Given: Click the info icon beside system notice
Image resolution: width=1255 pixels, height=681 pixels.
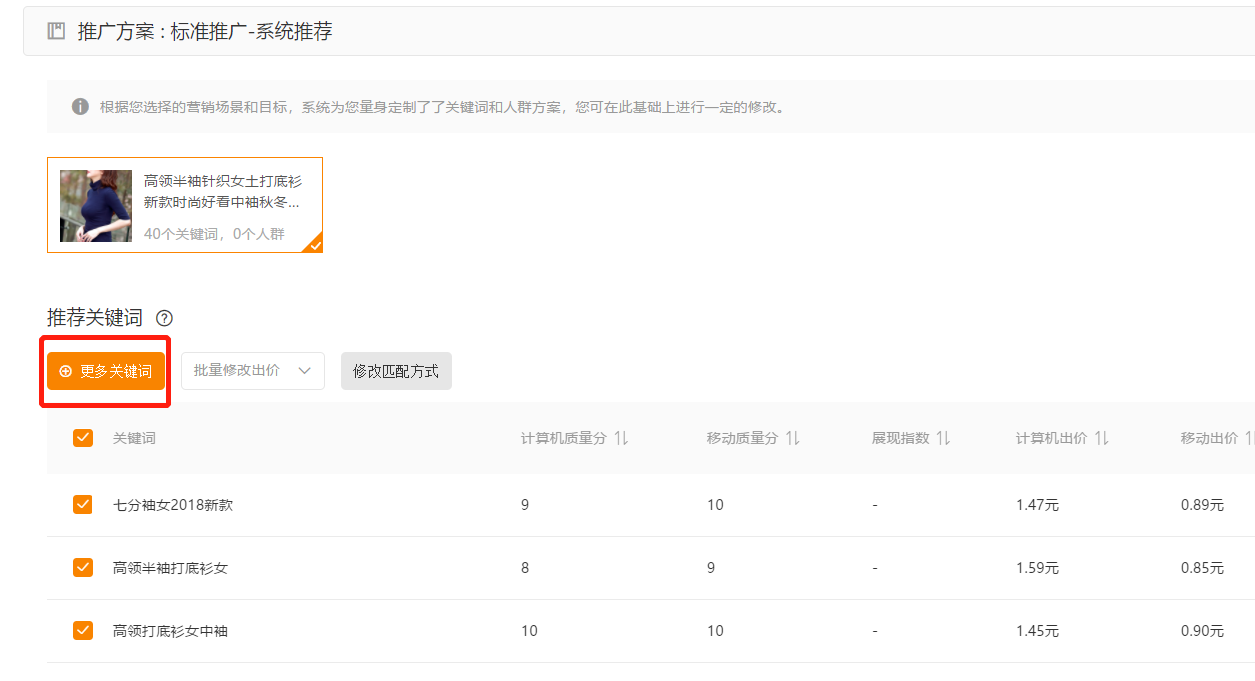Looking at the screenshot, I should point(80,107).
